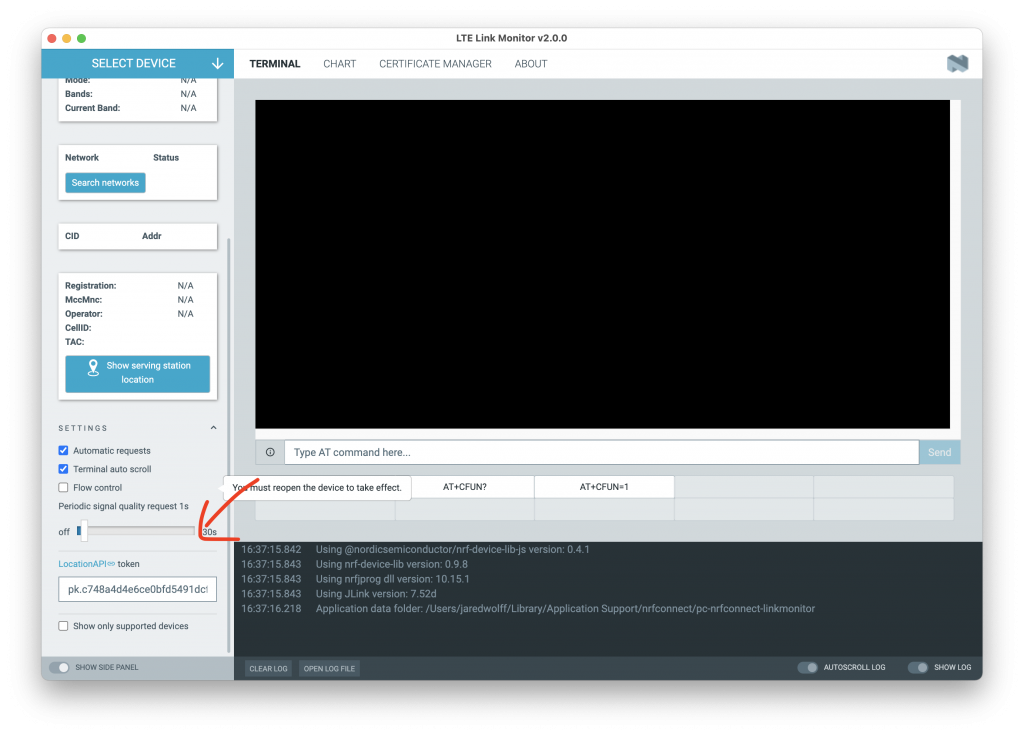
Task: Click the 'Periodic signal quality request 1s' label
Action: coord(123,506)
